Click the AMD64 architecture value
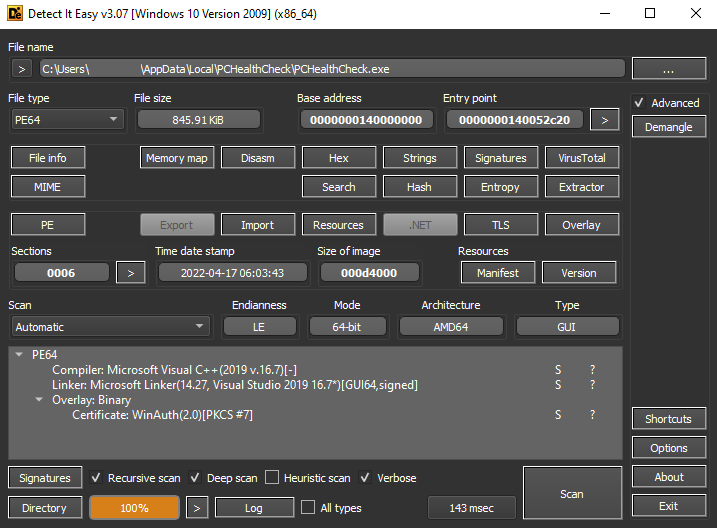Screen dimensions: 717x528 451,327
